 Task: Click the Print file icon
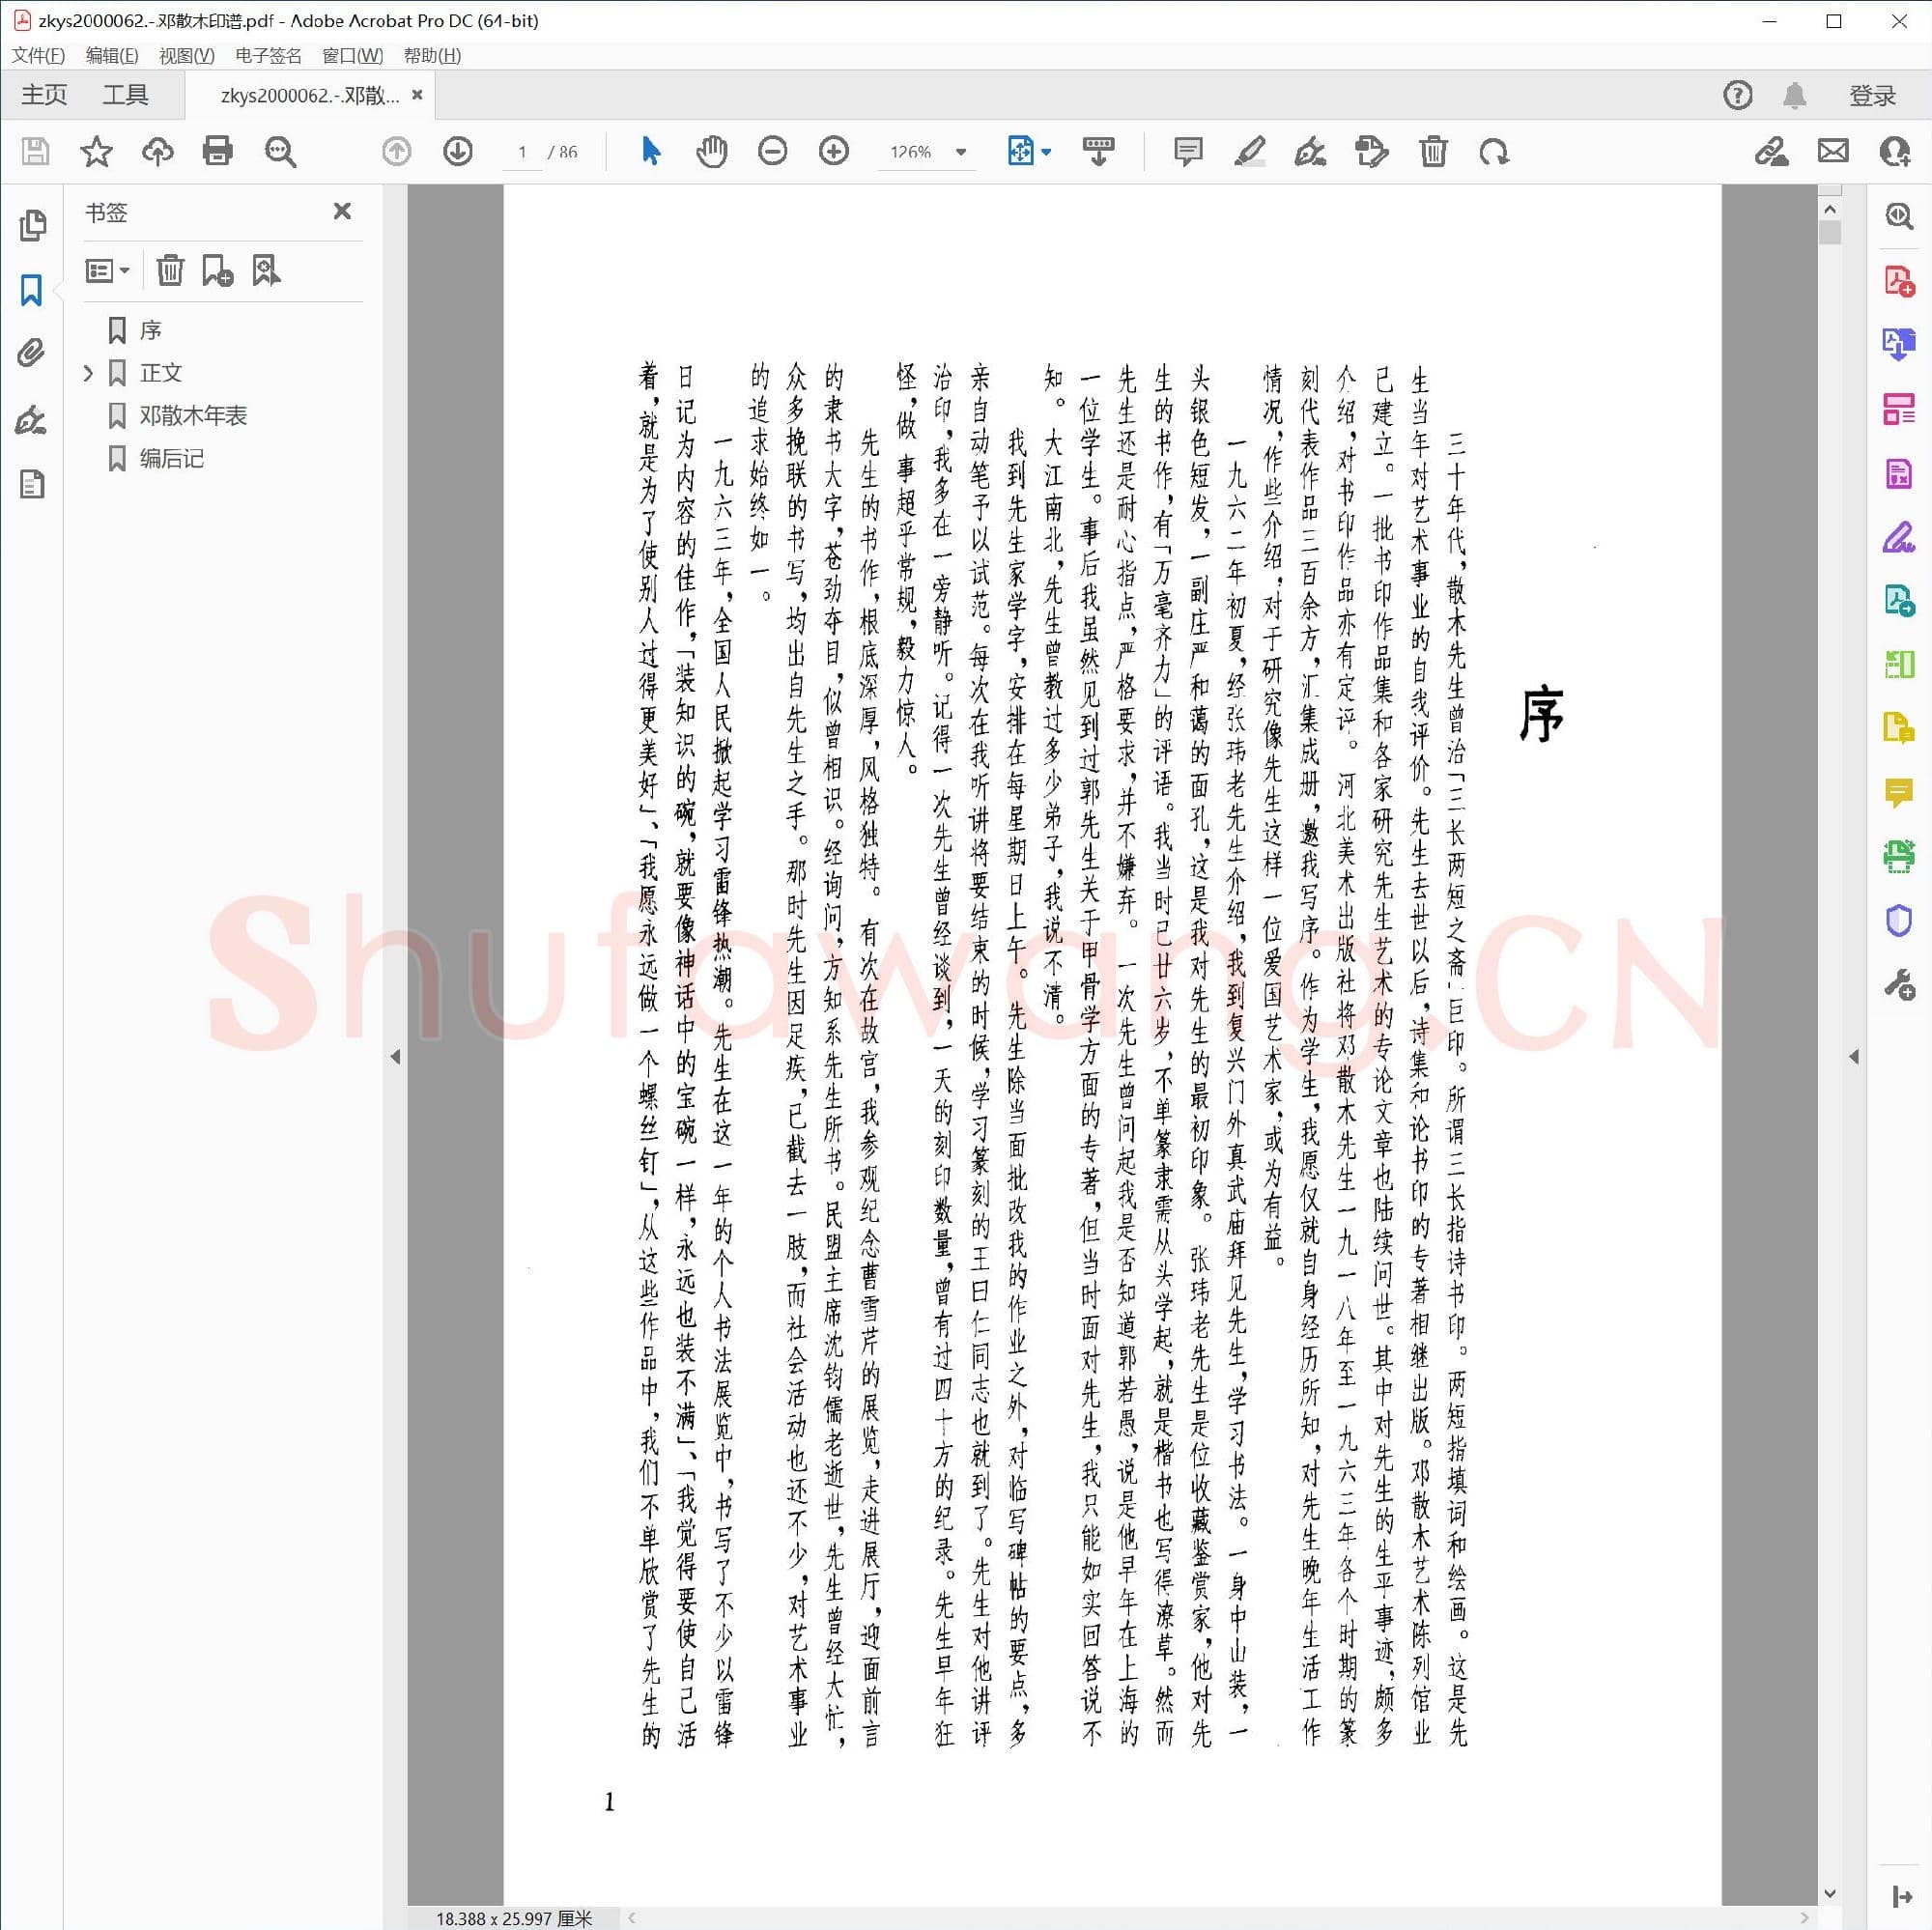[x=217, y=152]
